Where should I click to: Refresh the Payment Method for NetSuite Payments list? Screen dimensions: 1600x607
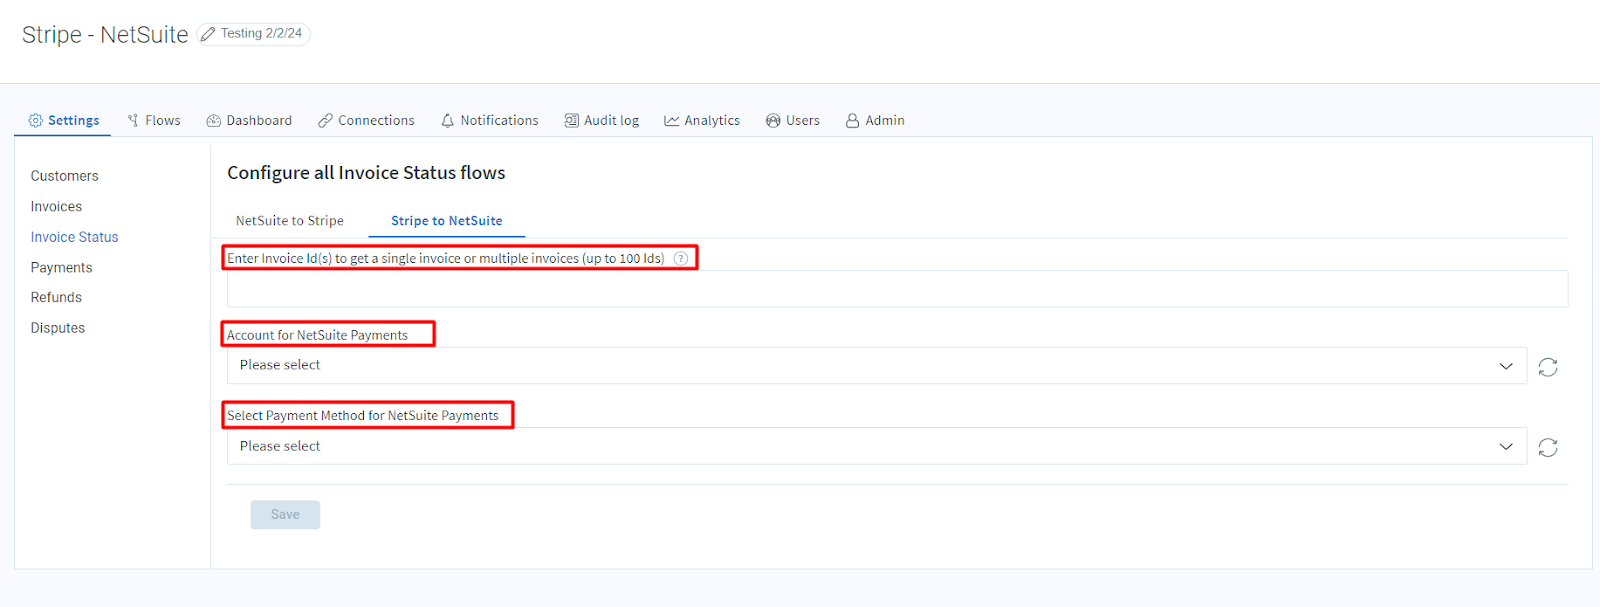pyautogui.click(x=1548, y=447)
